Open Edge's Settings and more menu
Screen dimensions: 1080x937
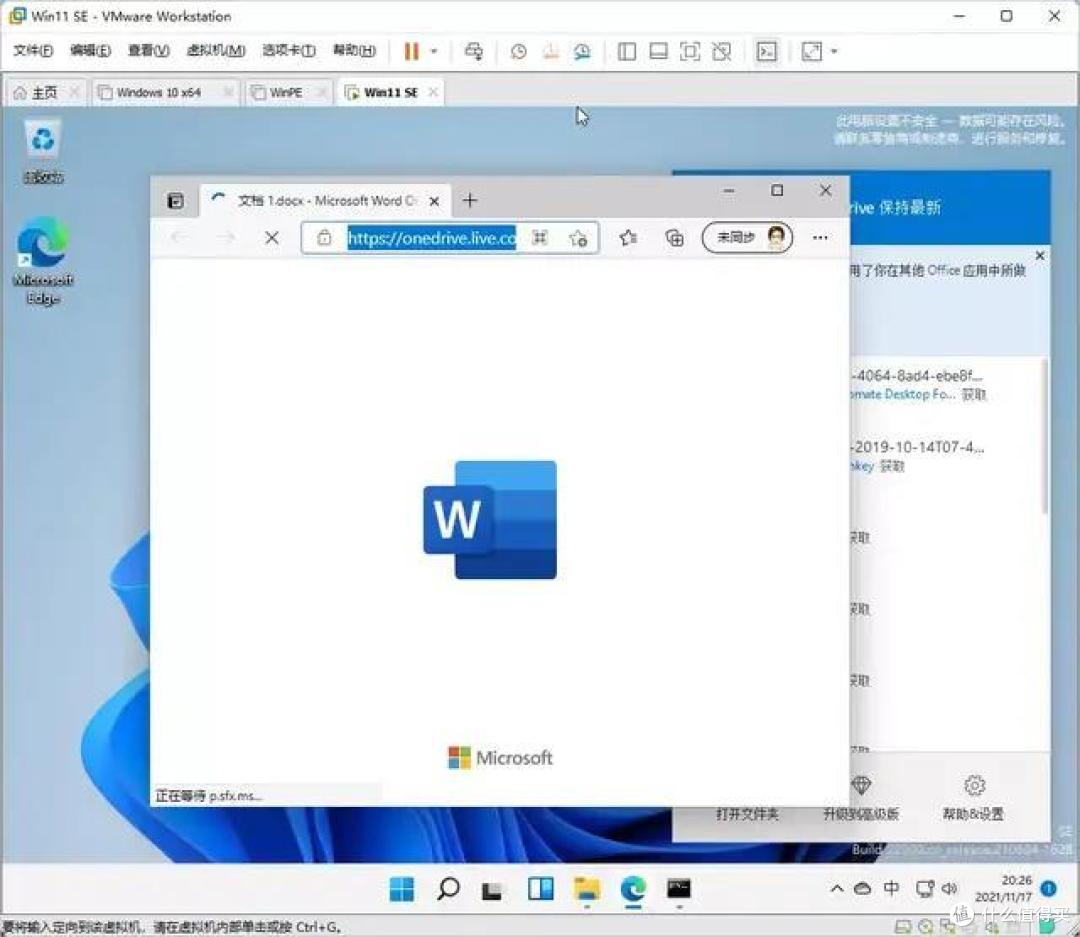[820, 238]
